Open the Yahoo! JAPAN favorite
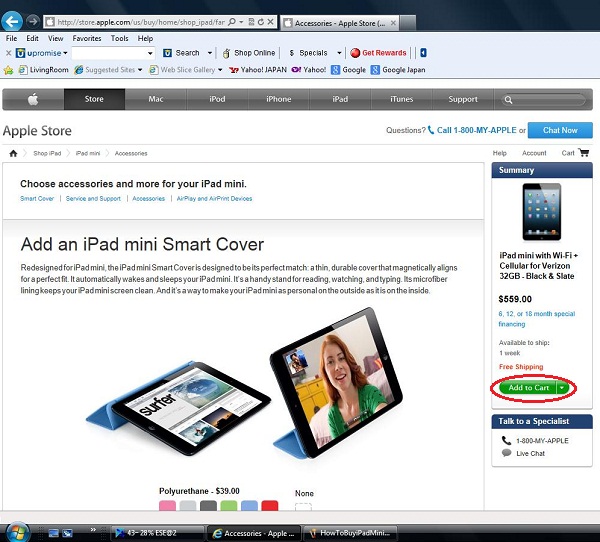The image size is (600, 542). coord(258,70)
